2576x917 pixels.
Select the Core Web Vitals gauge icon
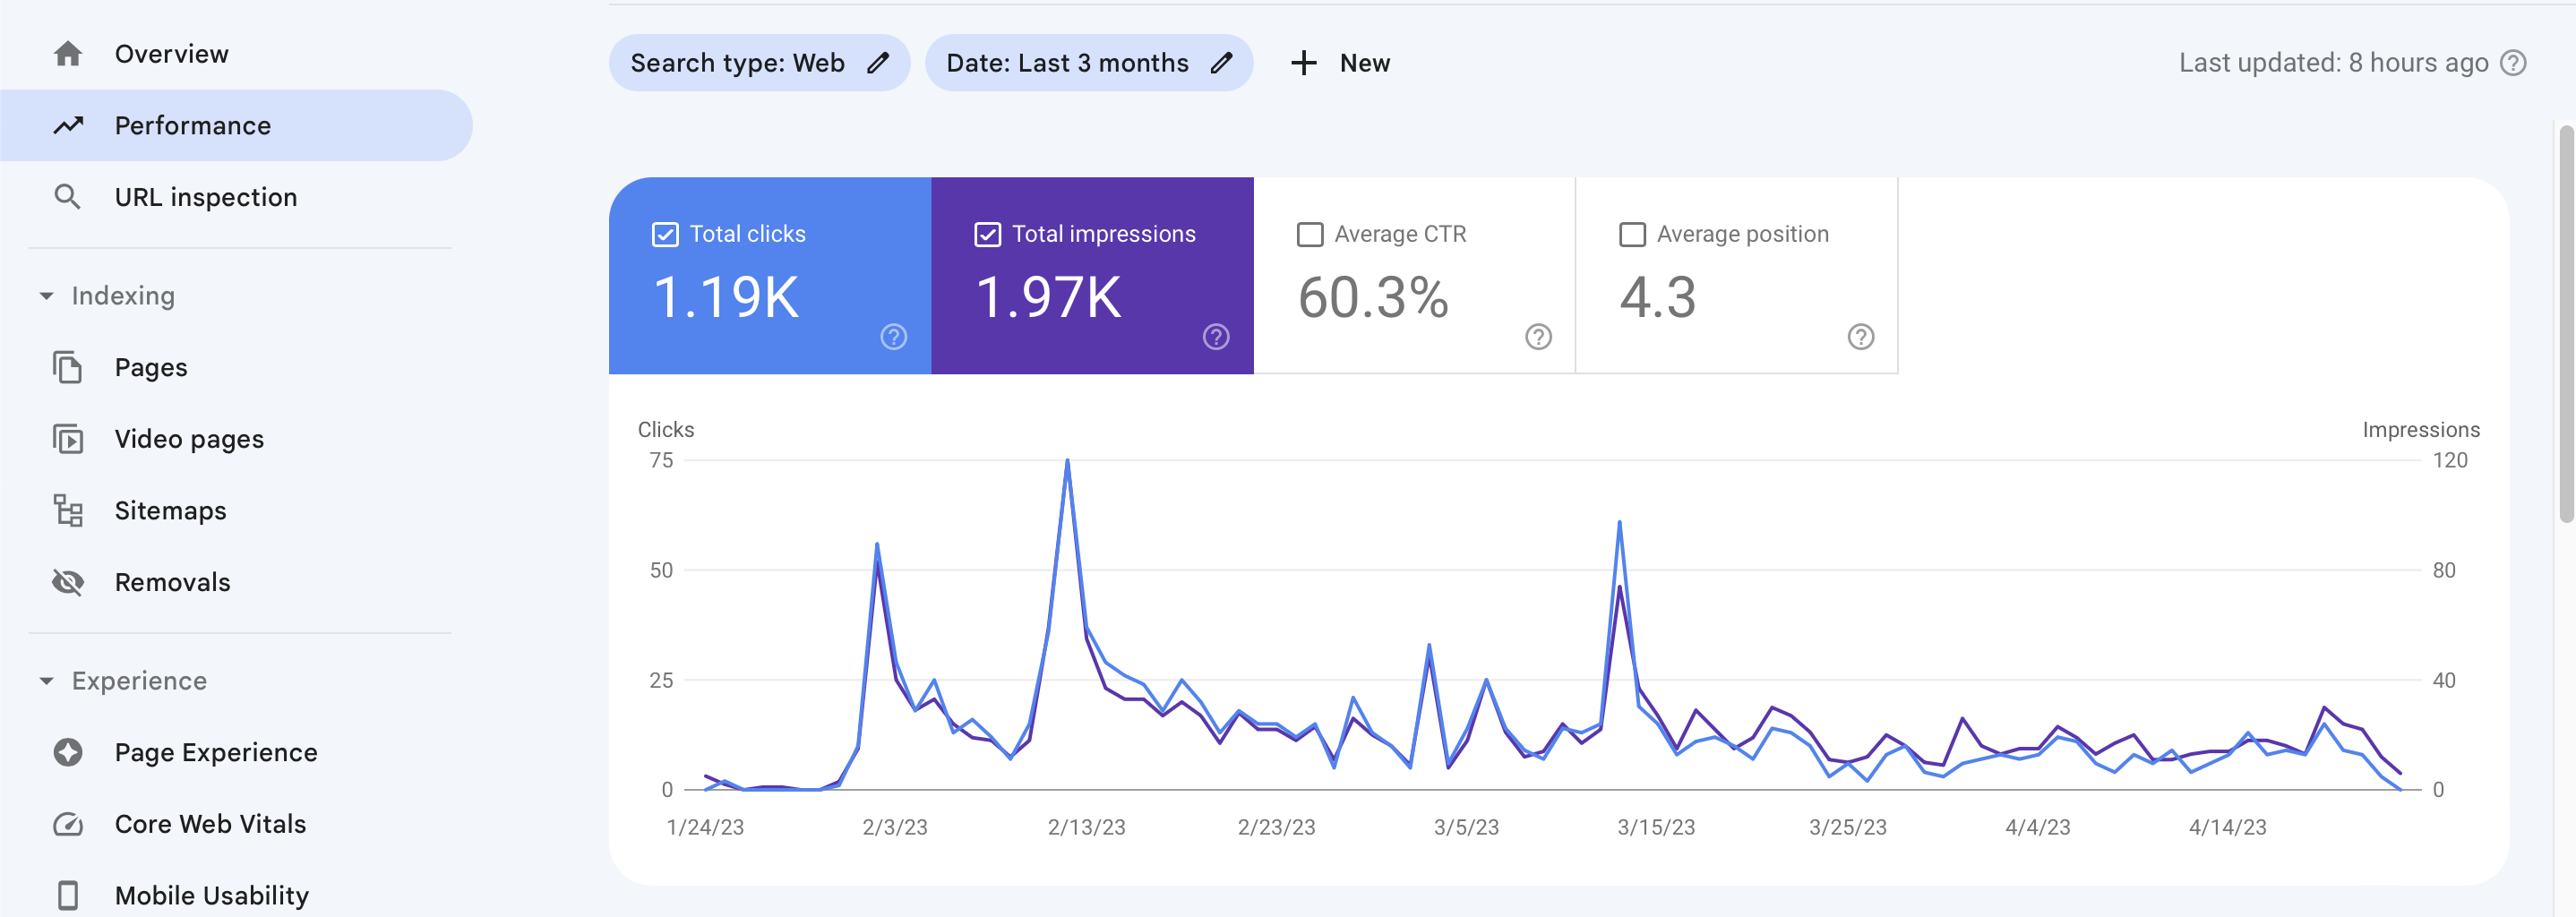tap(69, 823)
